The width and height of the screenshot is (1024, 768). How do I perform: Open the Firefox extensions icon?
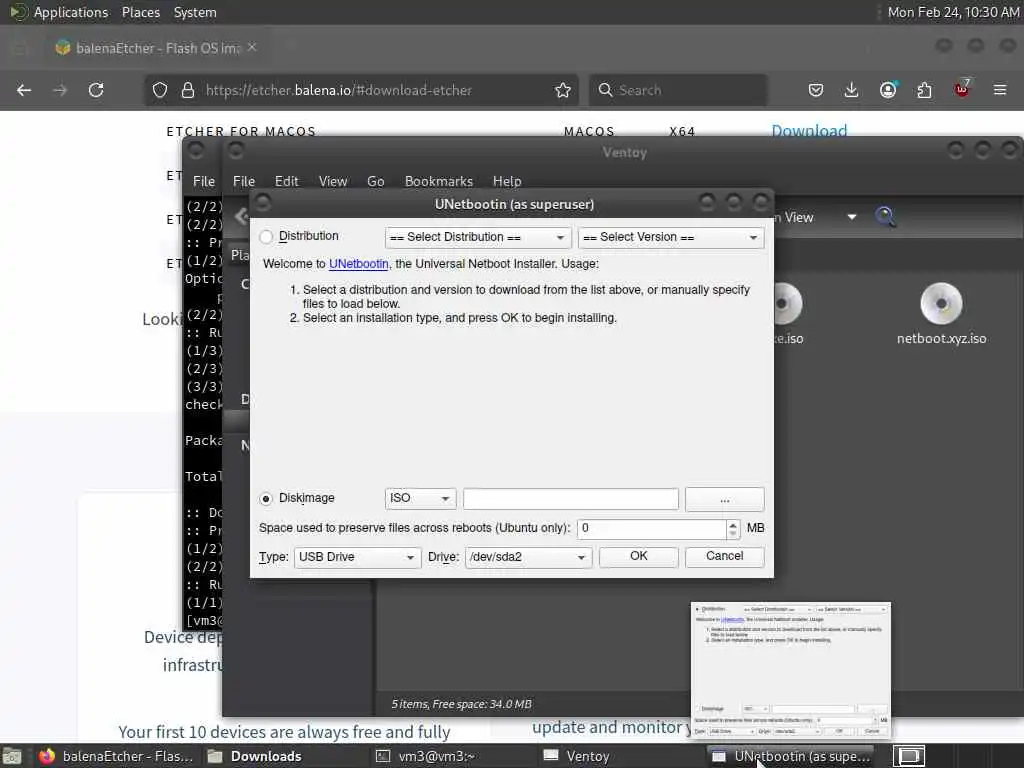tap(924, 90)
